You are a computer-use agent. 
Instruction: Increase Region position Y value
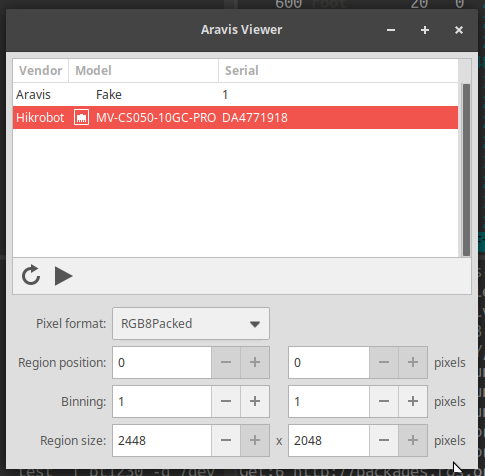click(413, 363)
